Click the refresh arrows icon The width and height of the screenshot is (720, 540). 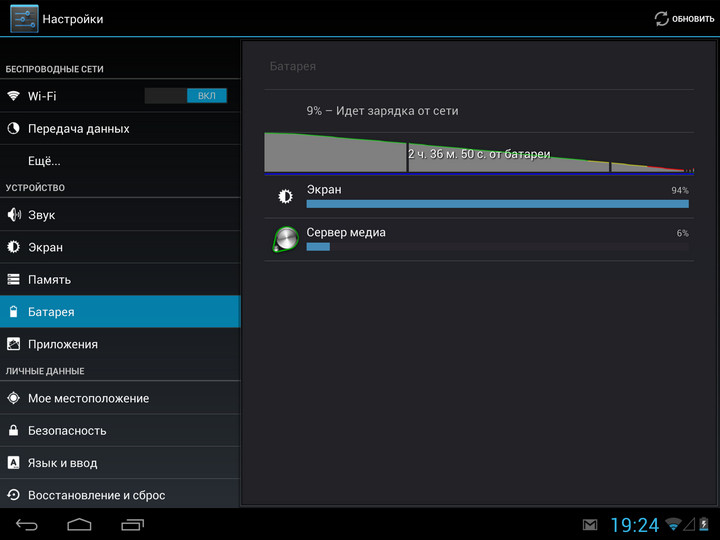(661, 19)
